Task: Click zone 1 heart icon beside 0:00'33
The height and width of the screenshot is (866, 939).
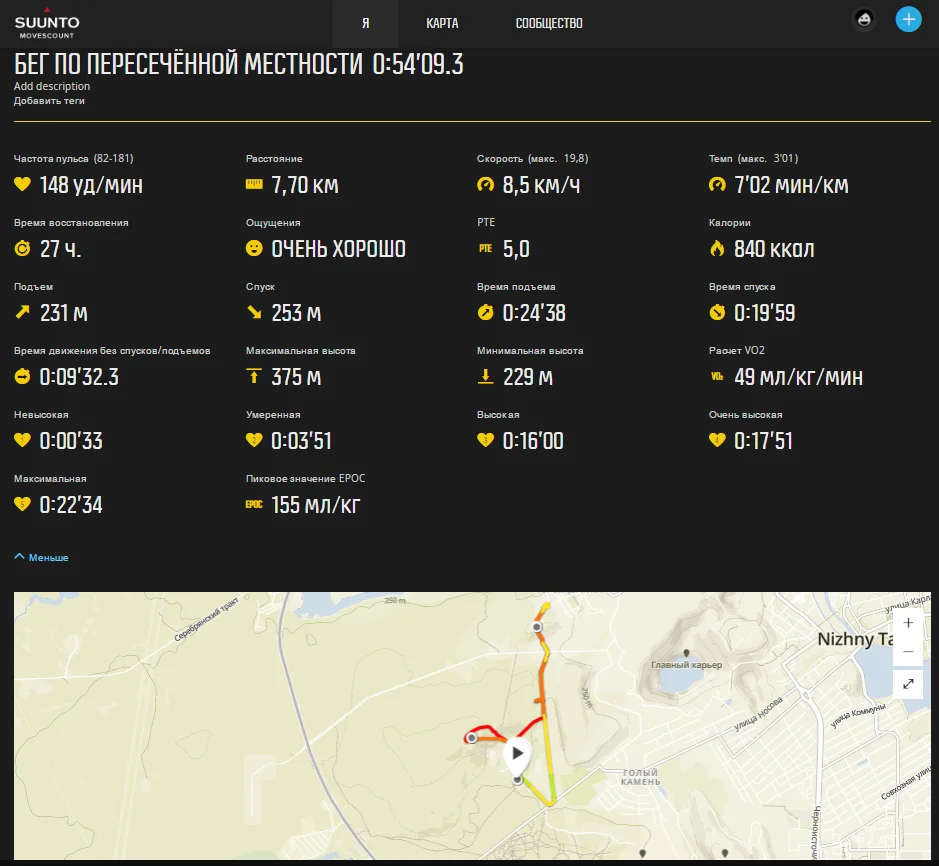Action: click(22, 440)
